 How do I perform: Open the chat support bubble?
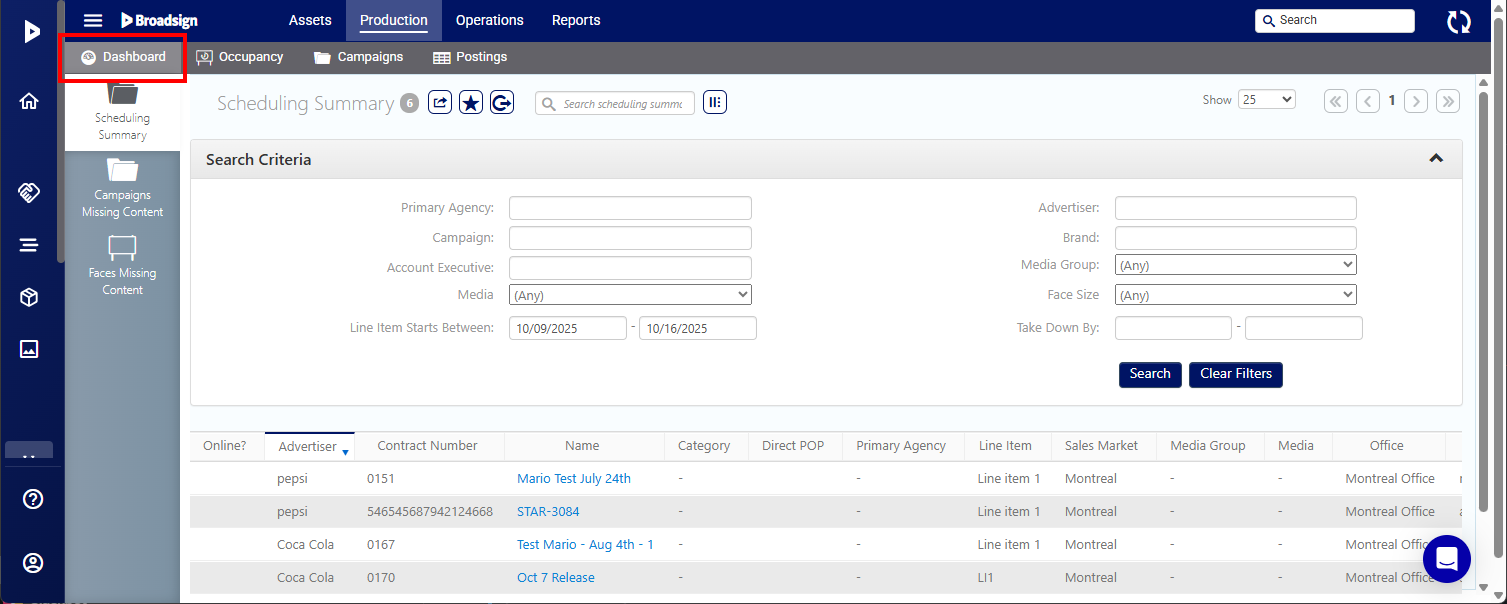click(1447, 559)
